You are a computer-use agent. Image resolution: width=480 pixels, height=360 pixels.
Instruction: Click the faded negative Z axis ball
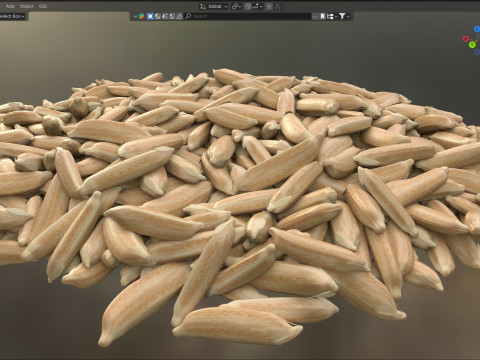(477, 52)
